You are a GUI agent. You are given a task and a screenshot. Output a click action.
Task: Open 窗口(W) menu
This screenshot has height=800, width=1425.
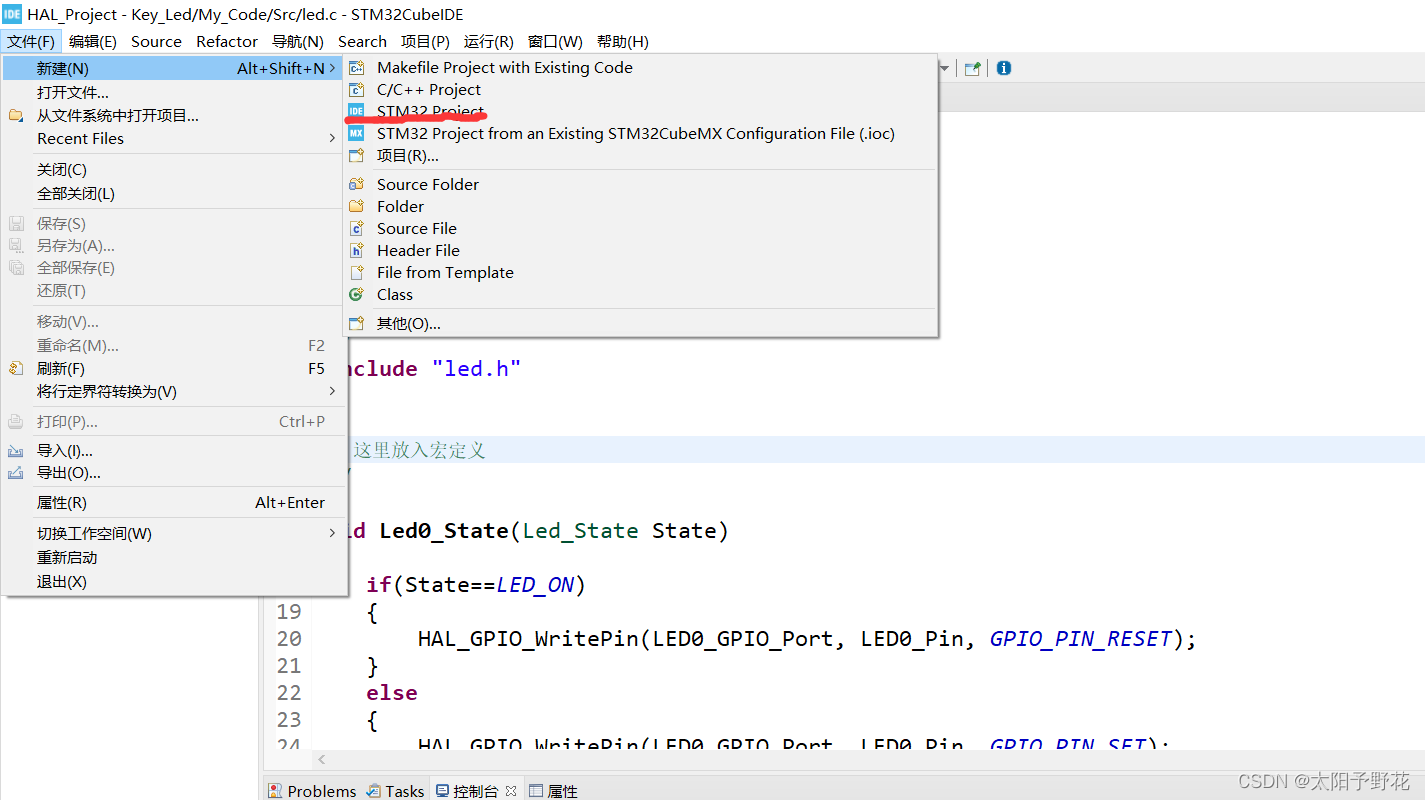pyautogui.click(x=555, y=41)
